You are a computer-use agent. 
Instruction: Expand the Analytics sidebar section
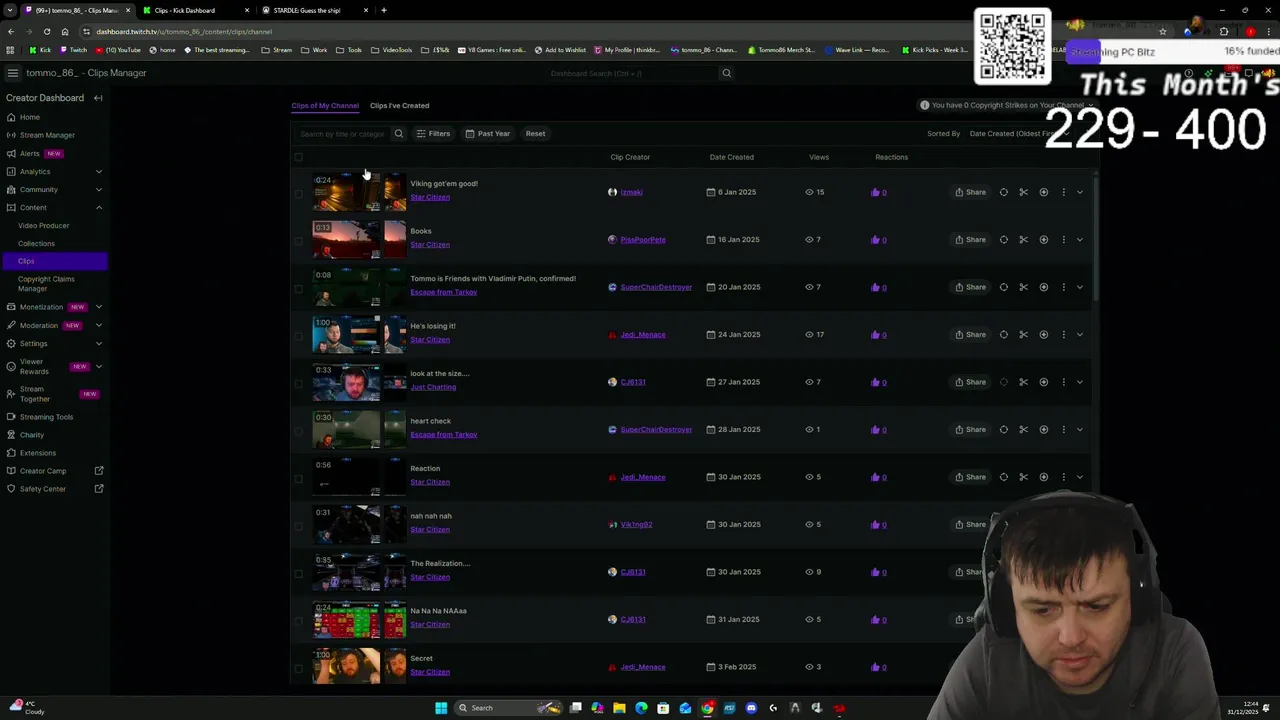tap(98, 172)
